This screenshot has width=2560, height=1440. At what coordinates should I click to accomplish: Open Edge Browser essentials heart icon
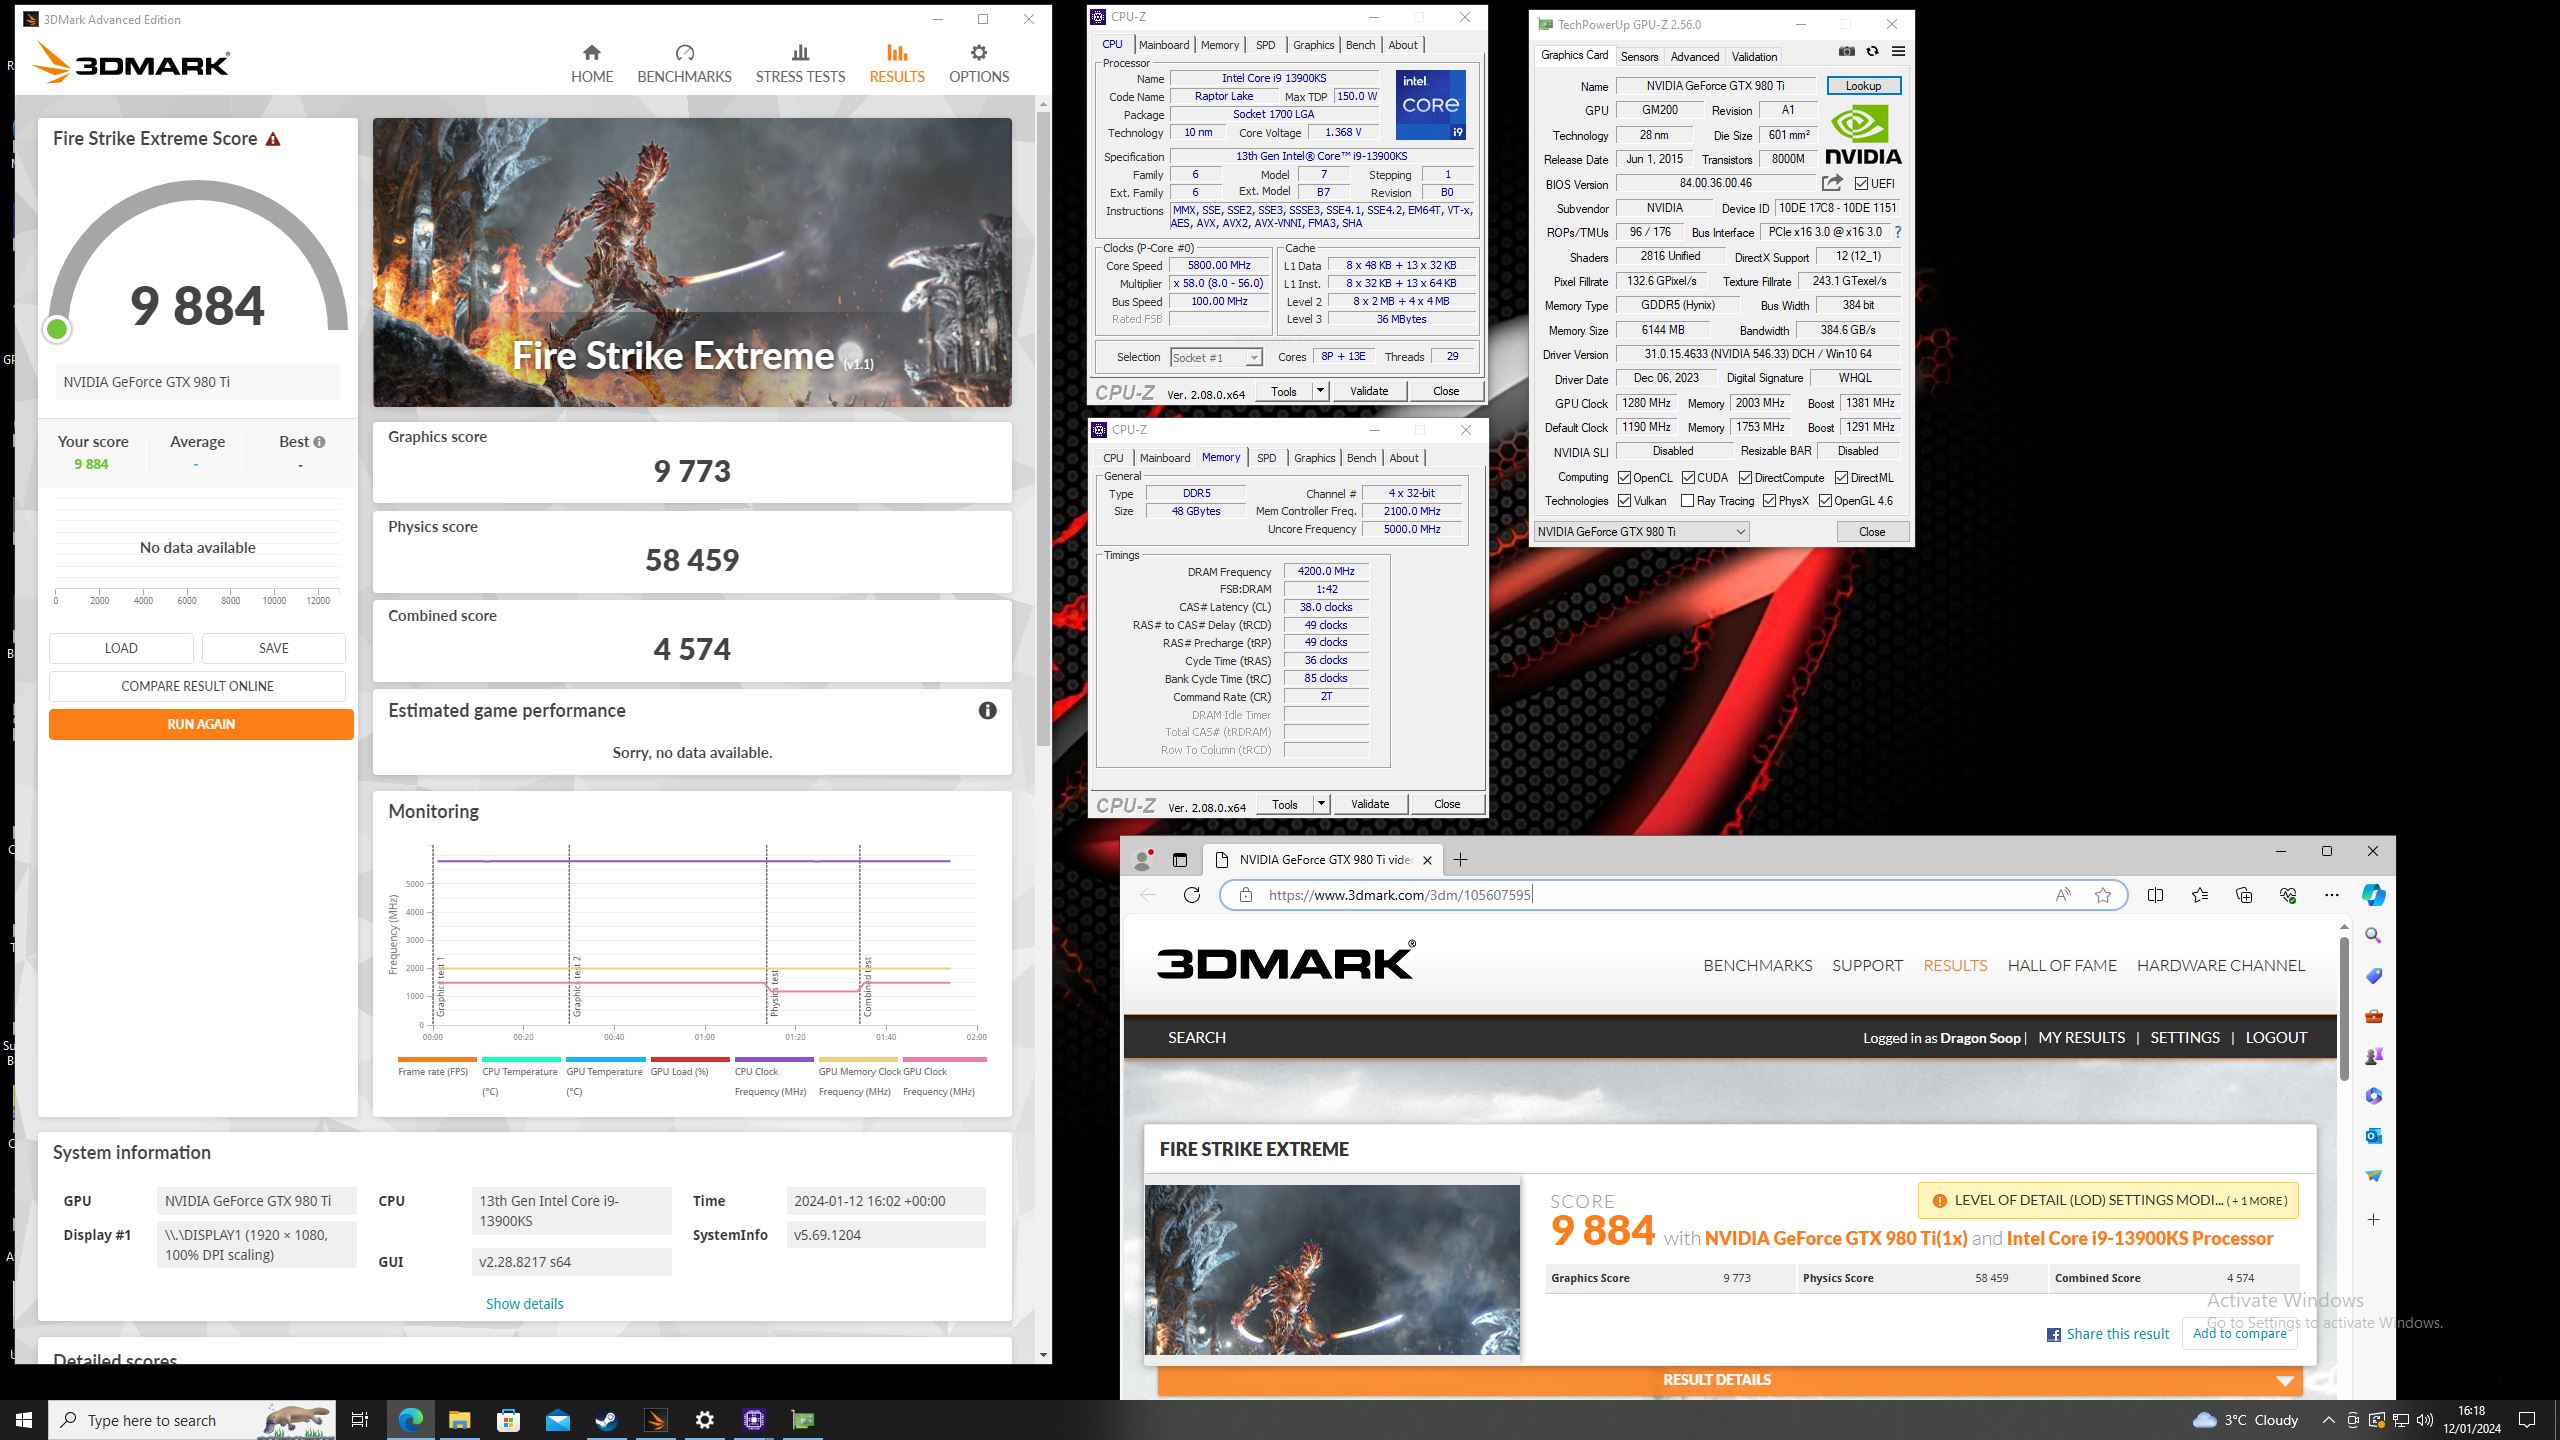coord(2287,895)
